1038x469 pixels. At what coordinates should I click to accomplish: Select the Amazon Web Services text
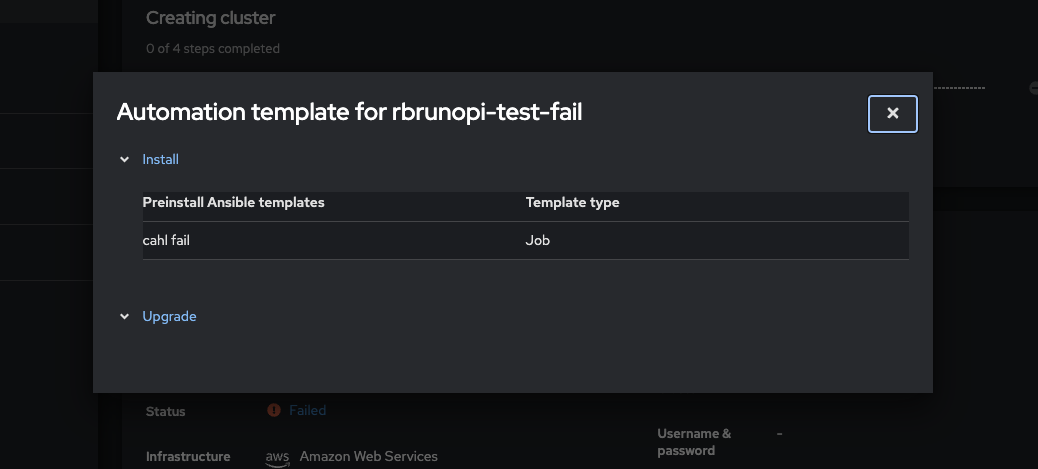coord(368,456)
